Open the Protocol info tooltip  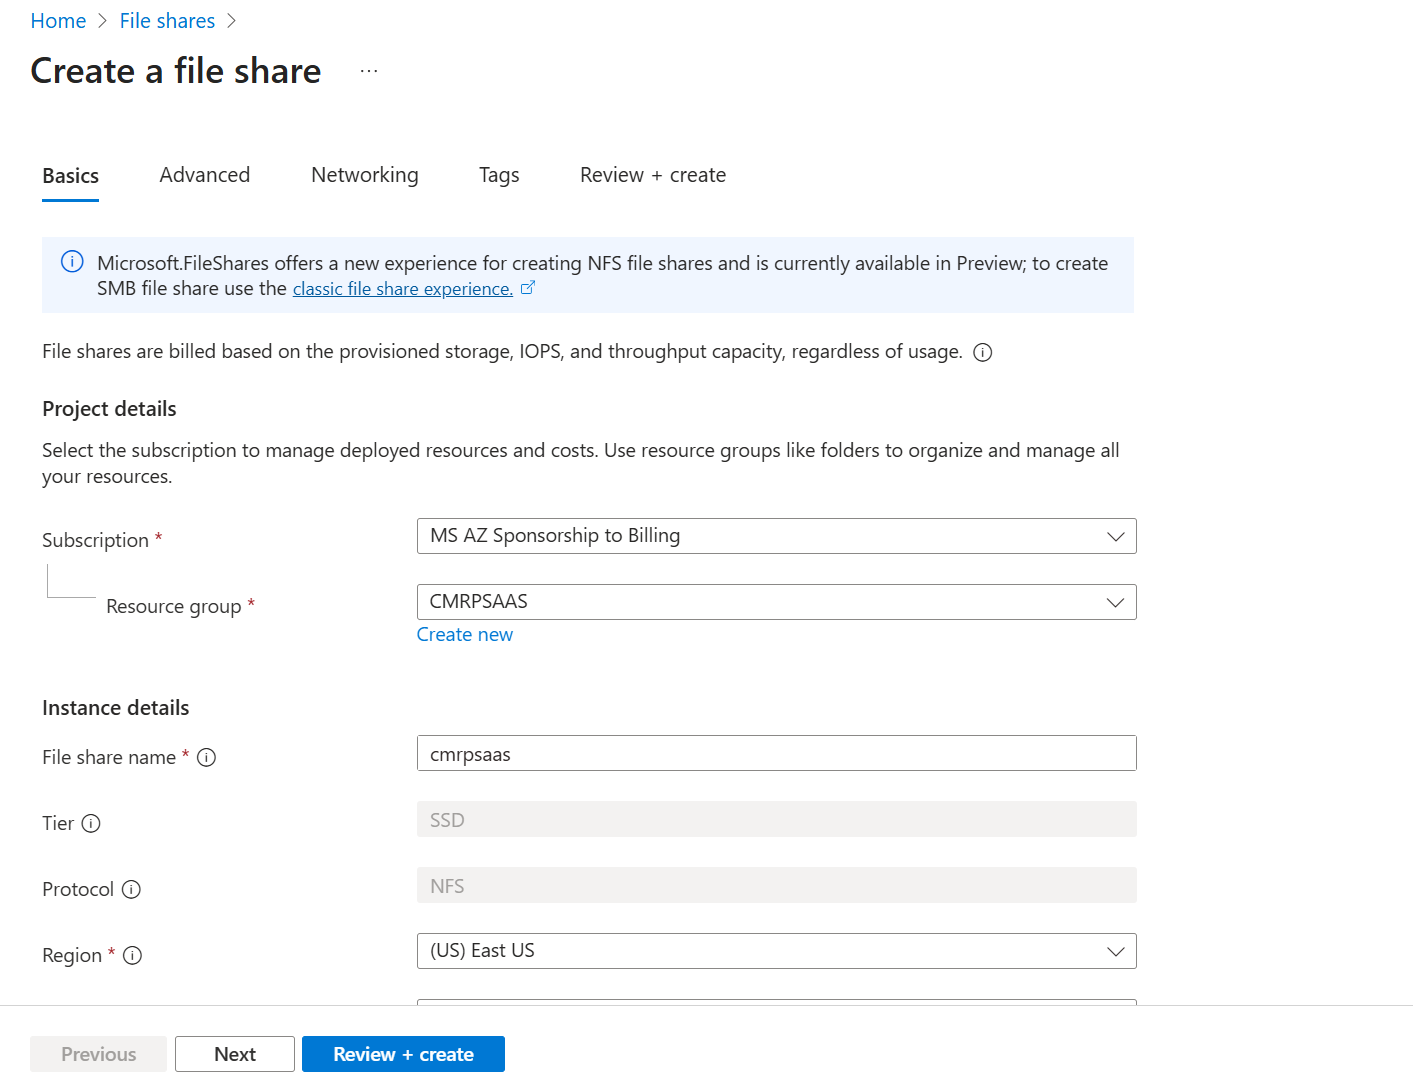(131, 889)
